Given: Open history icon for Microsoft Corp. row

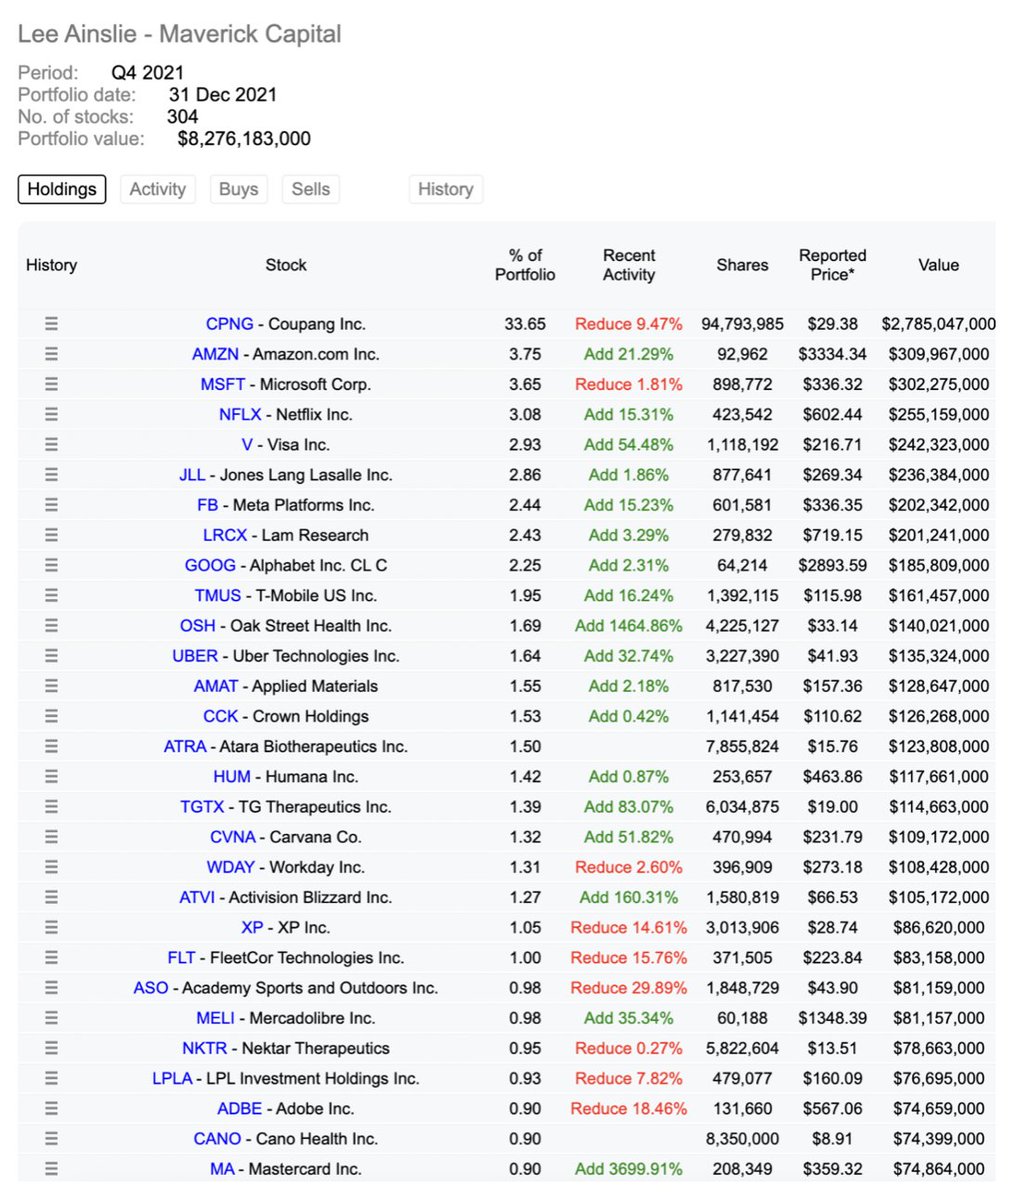Looking at the screenshot, I should tap(51, 384).
